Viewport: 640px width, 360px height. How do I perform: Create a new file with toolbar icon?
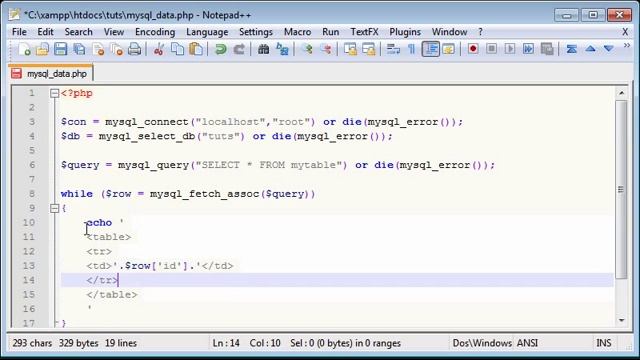tap(24, 49)
